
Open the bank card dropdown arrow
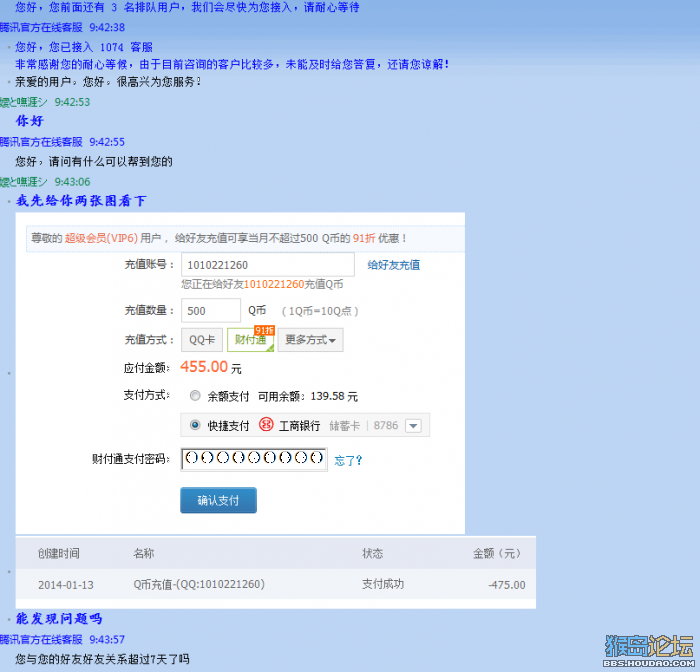pyautogui.click(x=413, y=426)
